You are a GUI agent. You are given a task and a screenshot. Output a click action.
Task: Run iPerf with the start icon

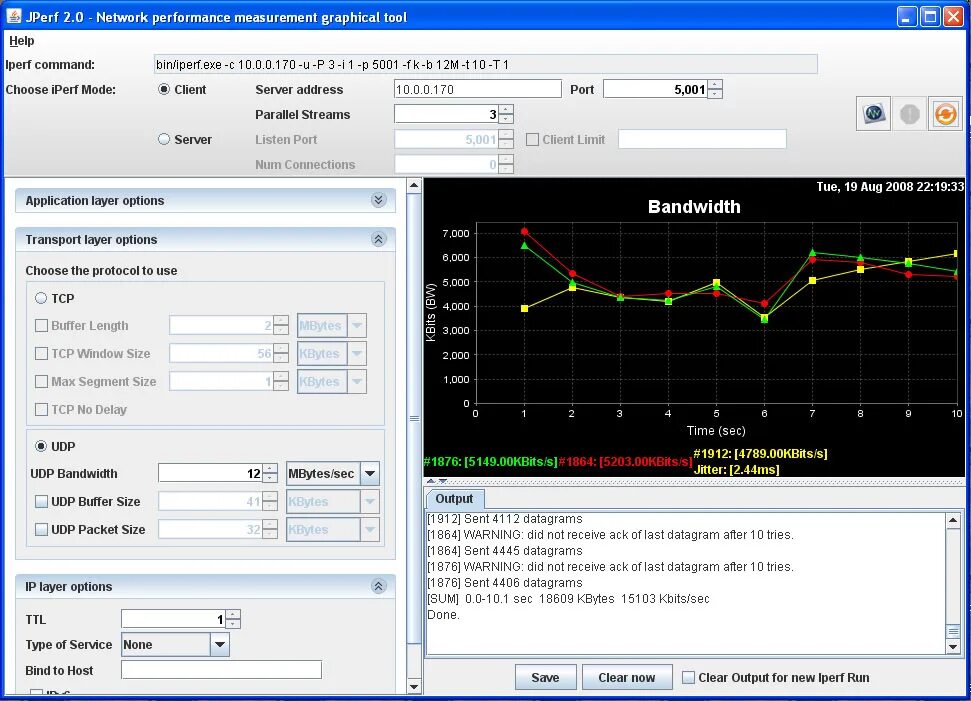873,113
